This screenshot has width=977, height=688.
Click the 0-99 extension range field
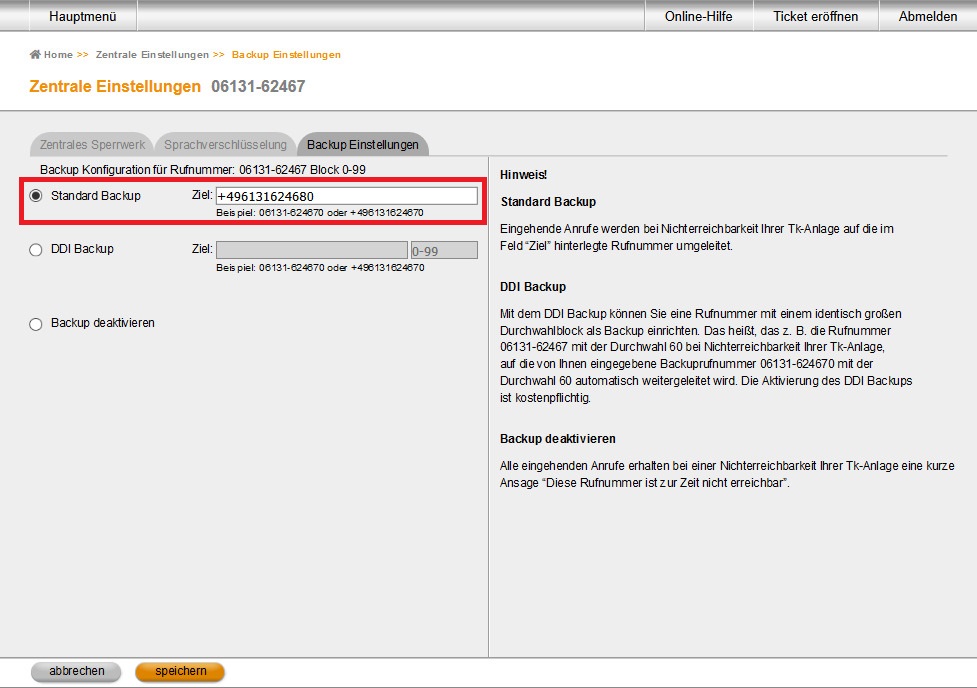[x=444, y=250]
